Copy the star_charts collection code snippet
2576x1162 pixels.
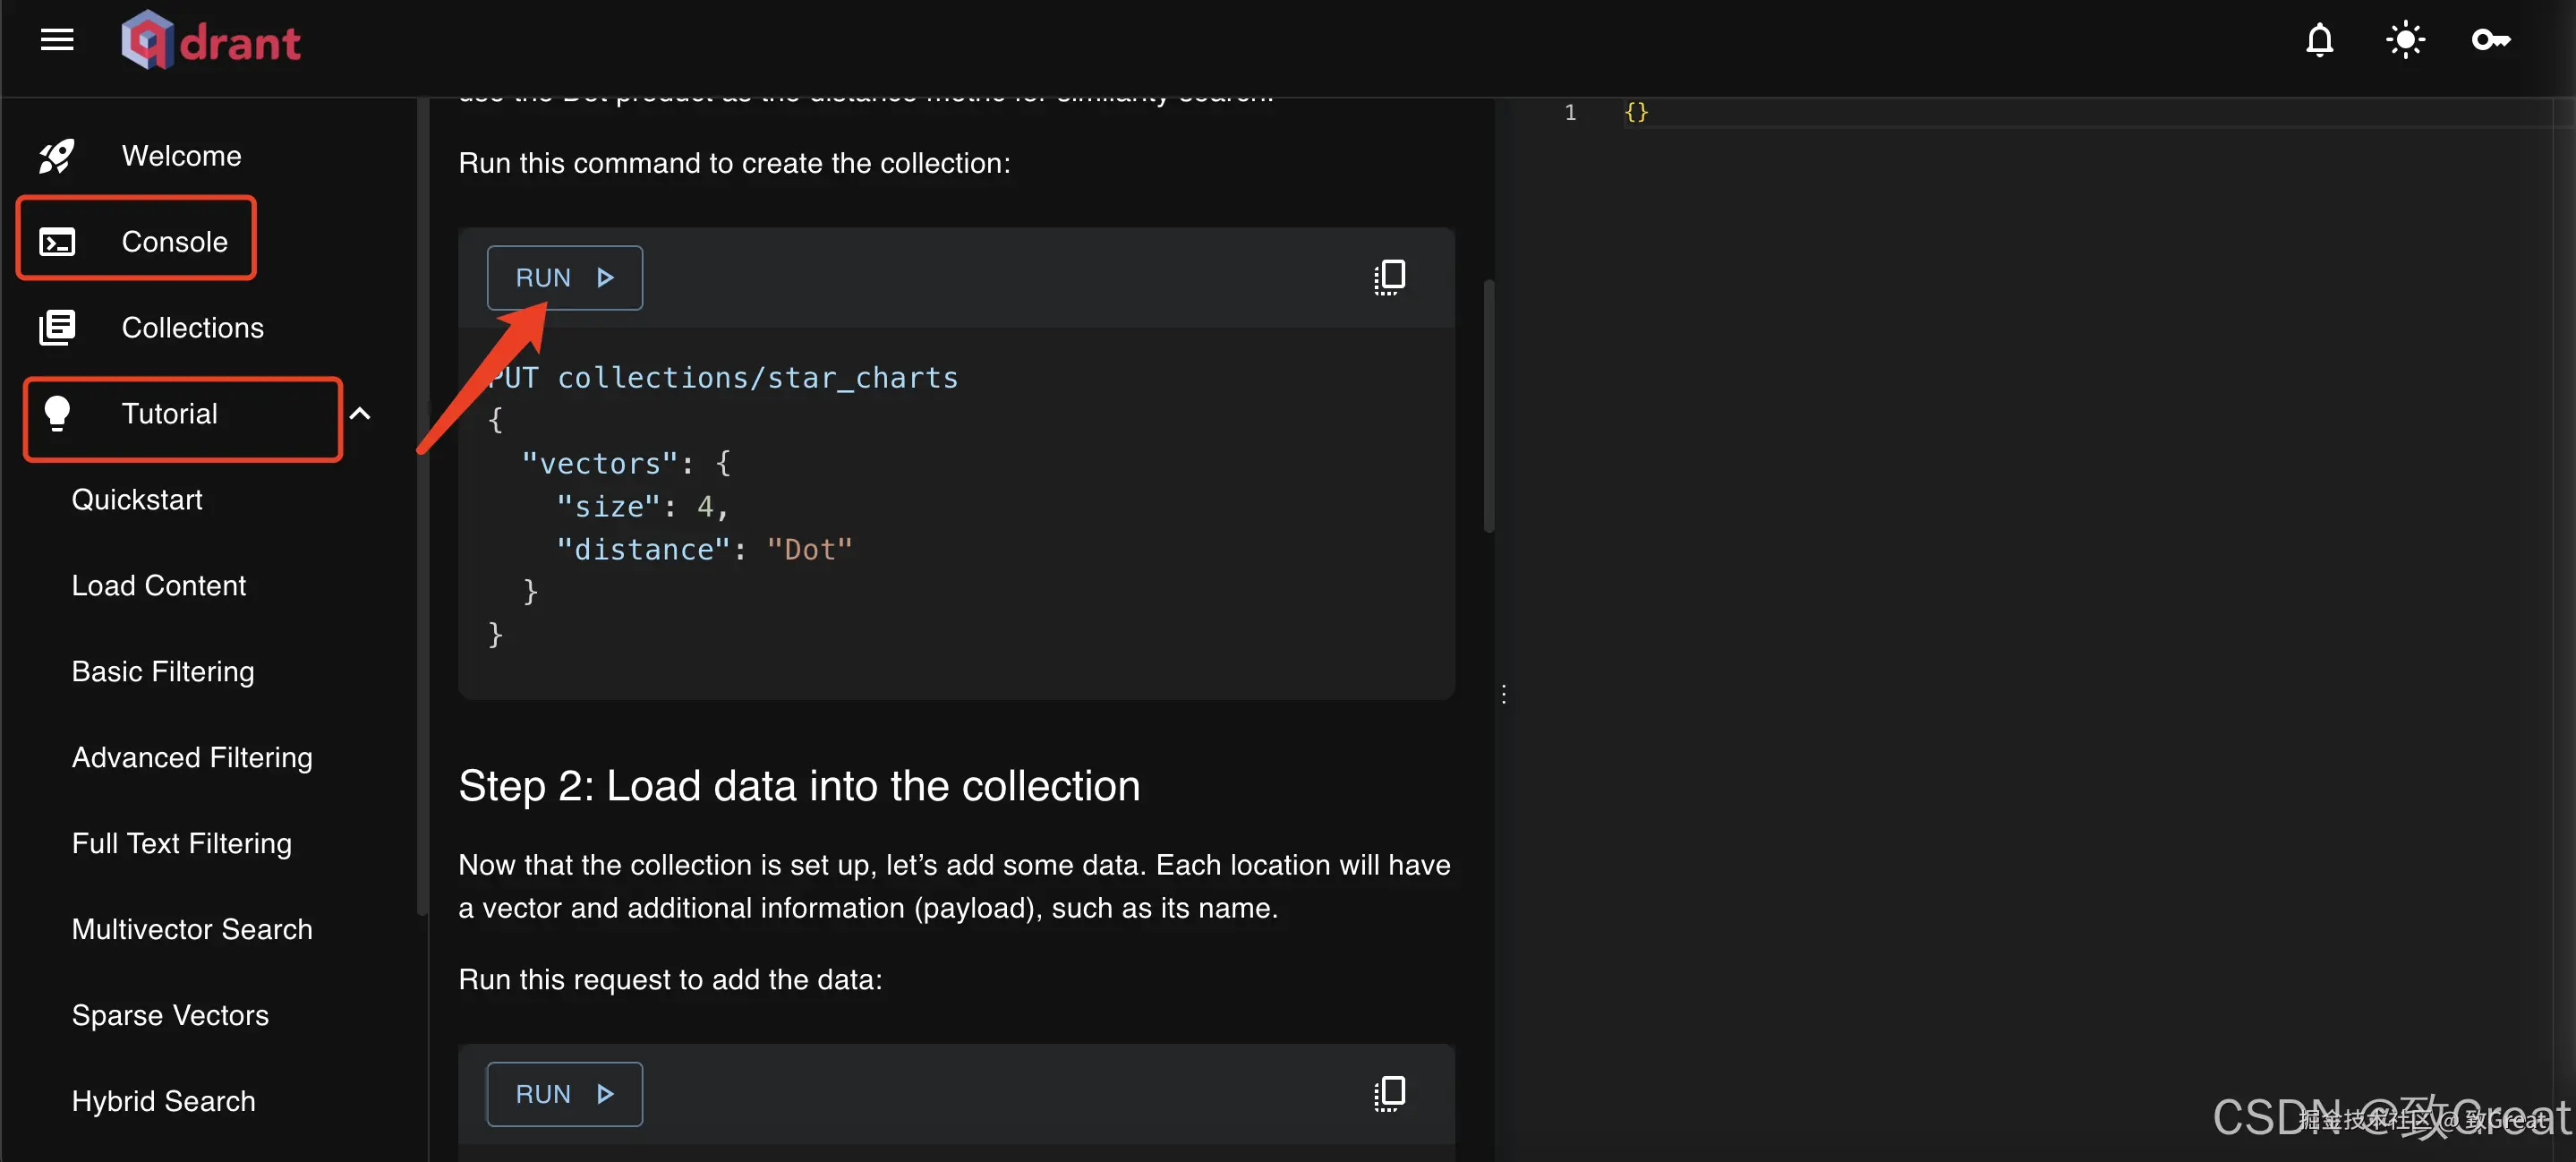(1389, 277)
